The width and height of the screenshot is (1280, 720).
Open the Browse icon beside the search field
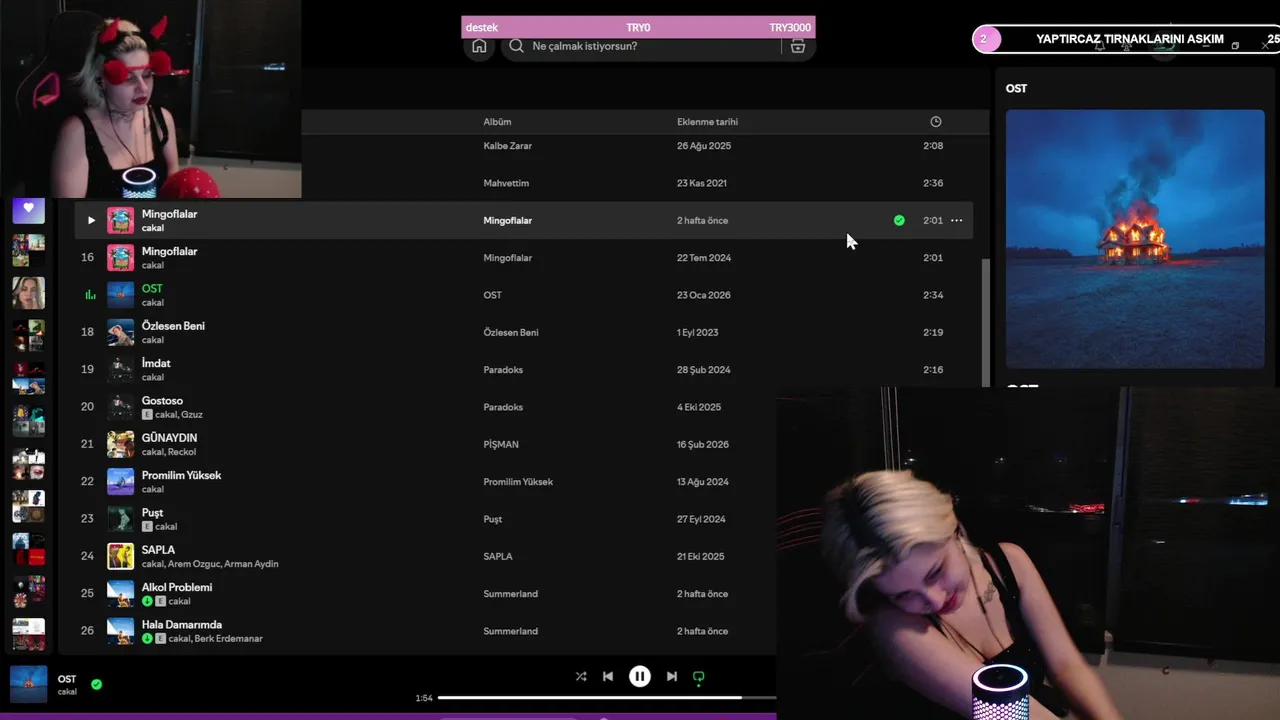point(797,46)
